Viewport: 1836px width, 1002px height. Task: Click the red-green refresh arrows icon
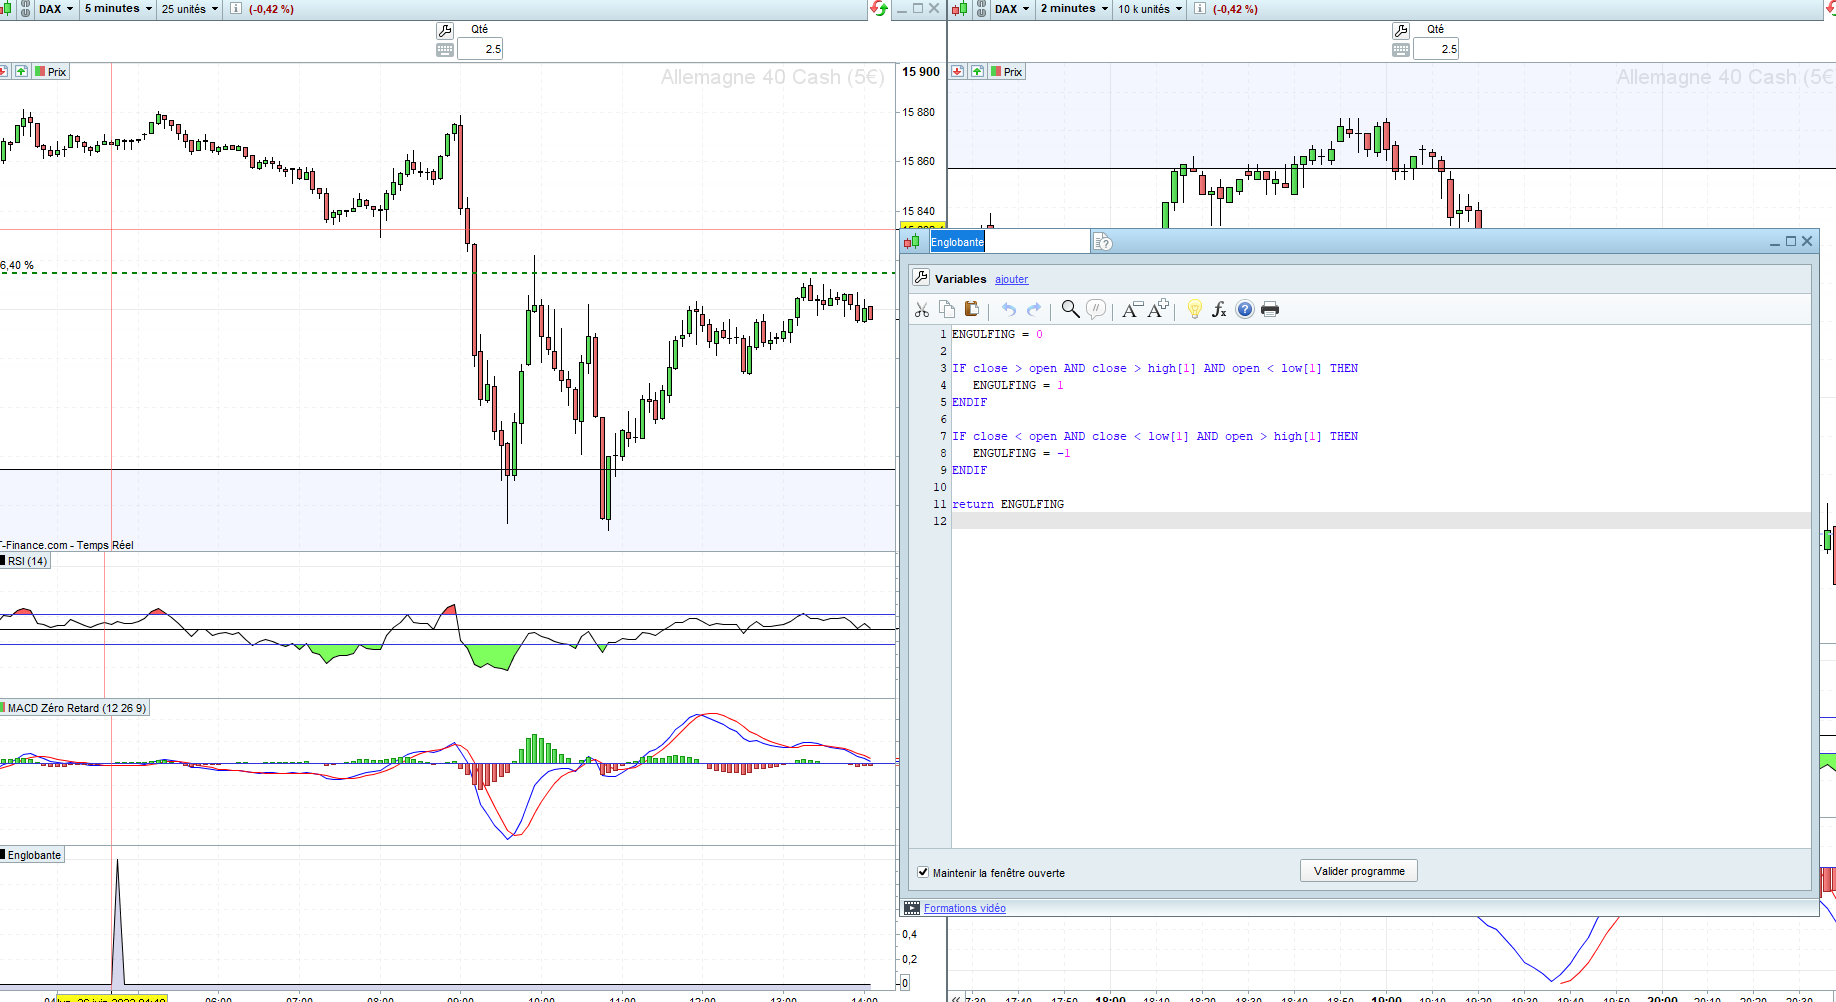click(x=879, y=9)
